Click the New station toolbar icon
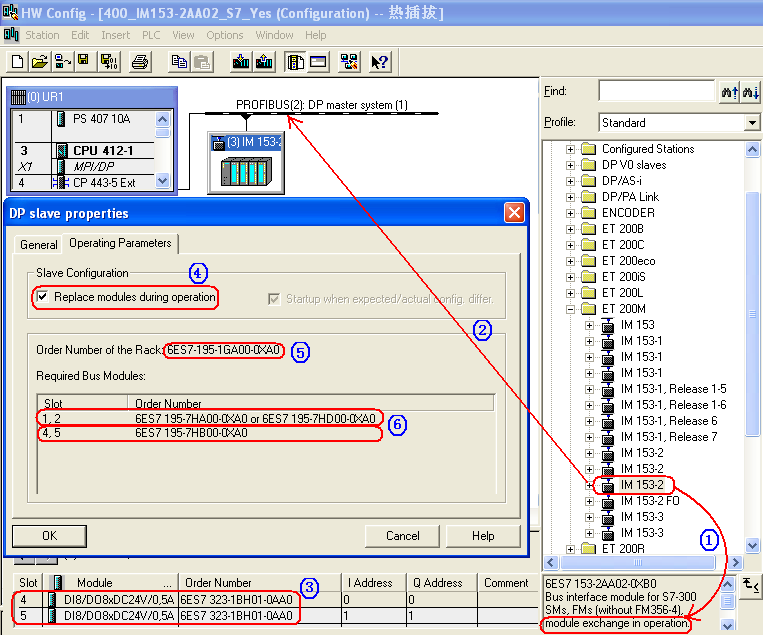Image resolution: width=763 pixels, height=635 pixels. click(x=18, y=62)
